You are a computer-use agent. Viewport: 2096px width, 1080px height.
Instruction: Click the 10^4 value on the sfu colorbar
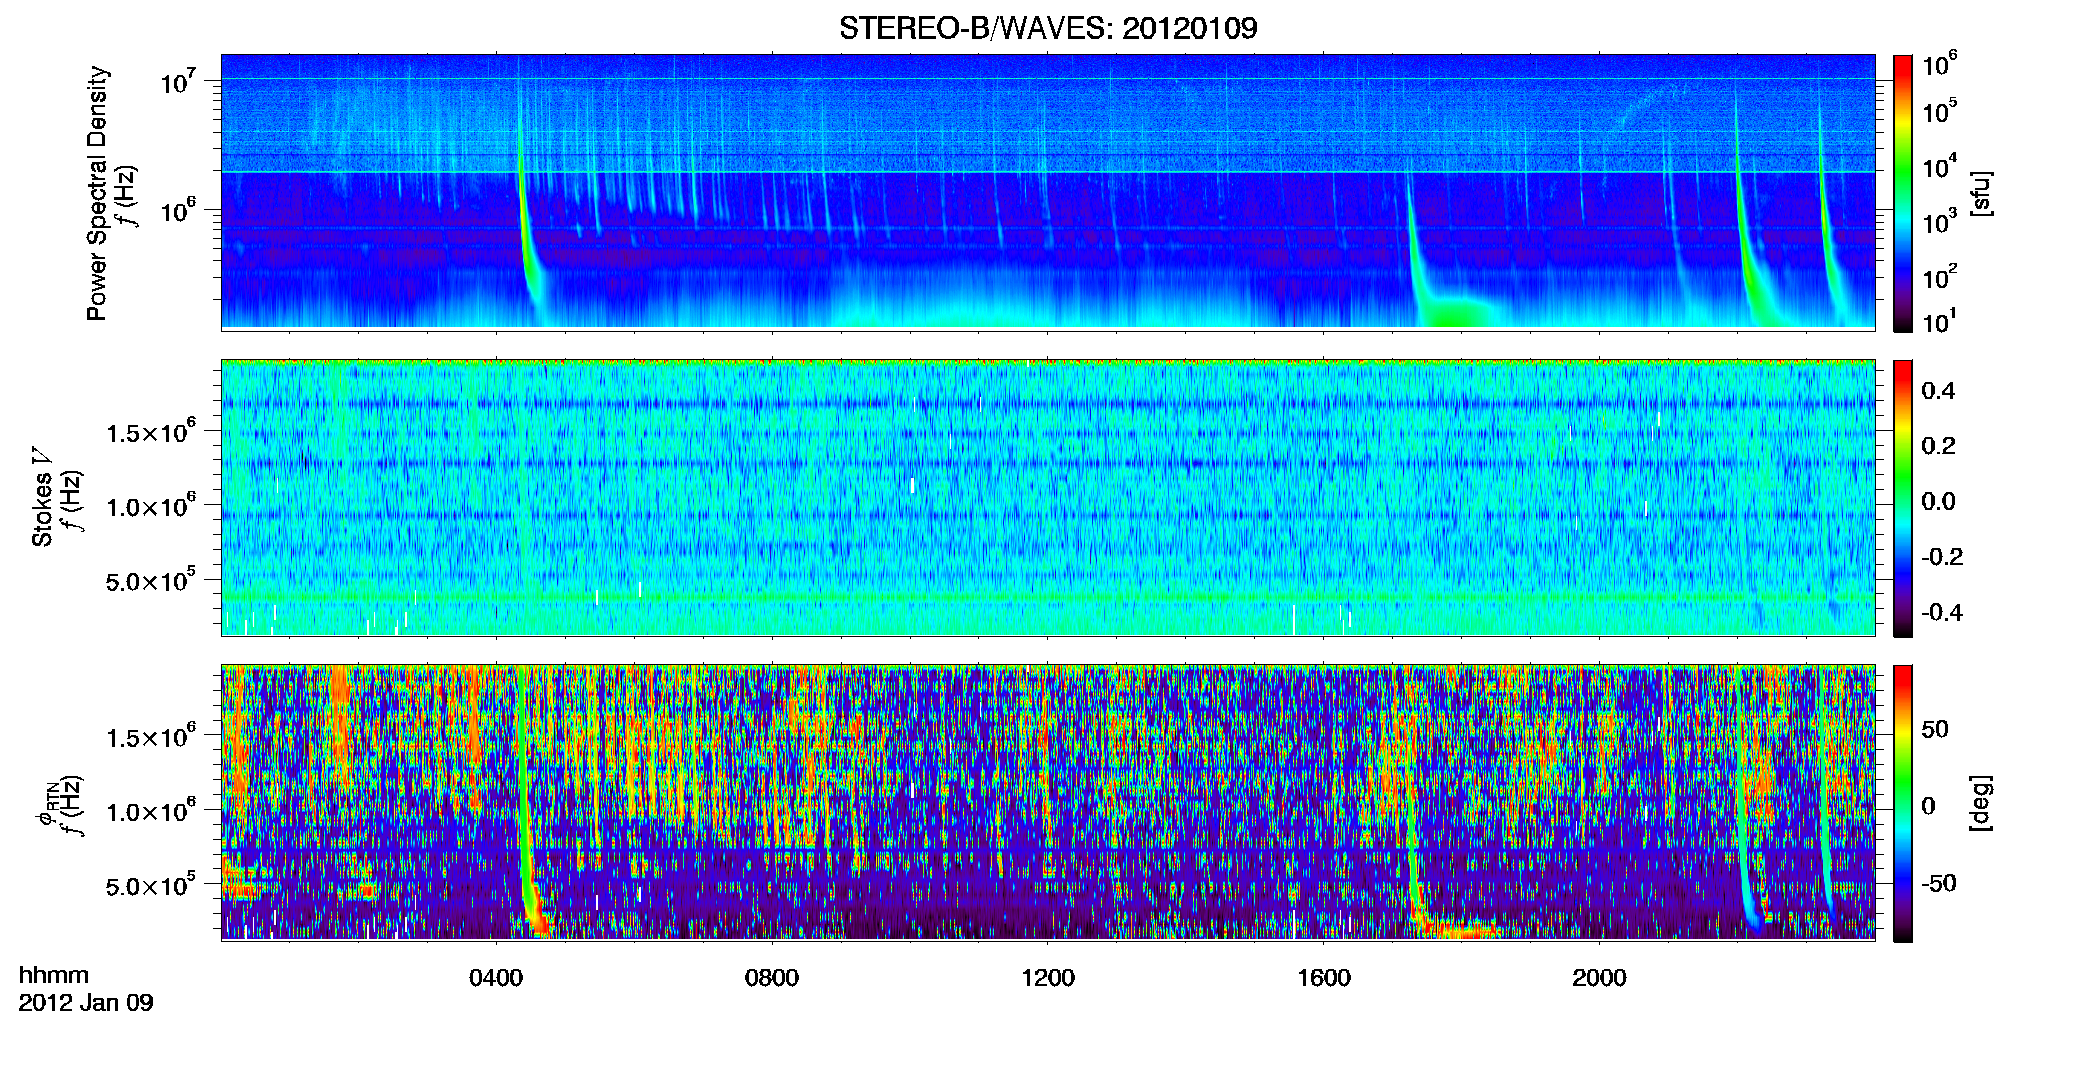(1940, 167)
